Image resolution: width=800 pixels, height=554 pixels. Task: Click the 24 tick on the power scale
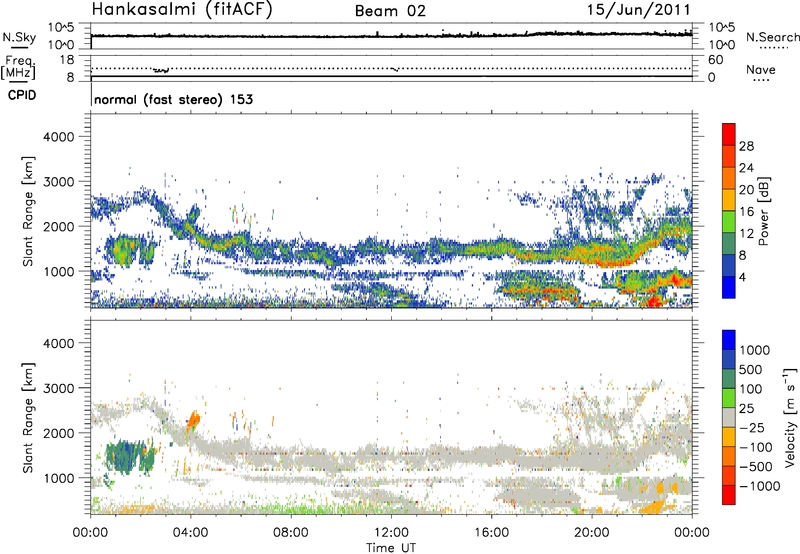coord(746,168)
